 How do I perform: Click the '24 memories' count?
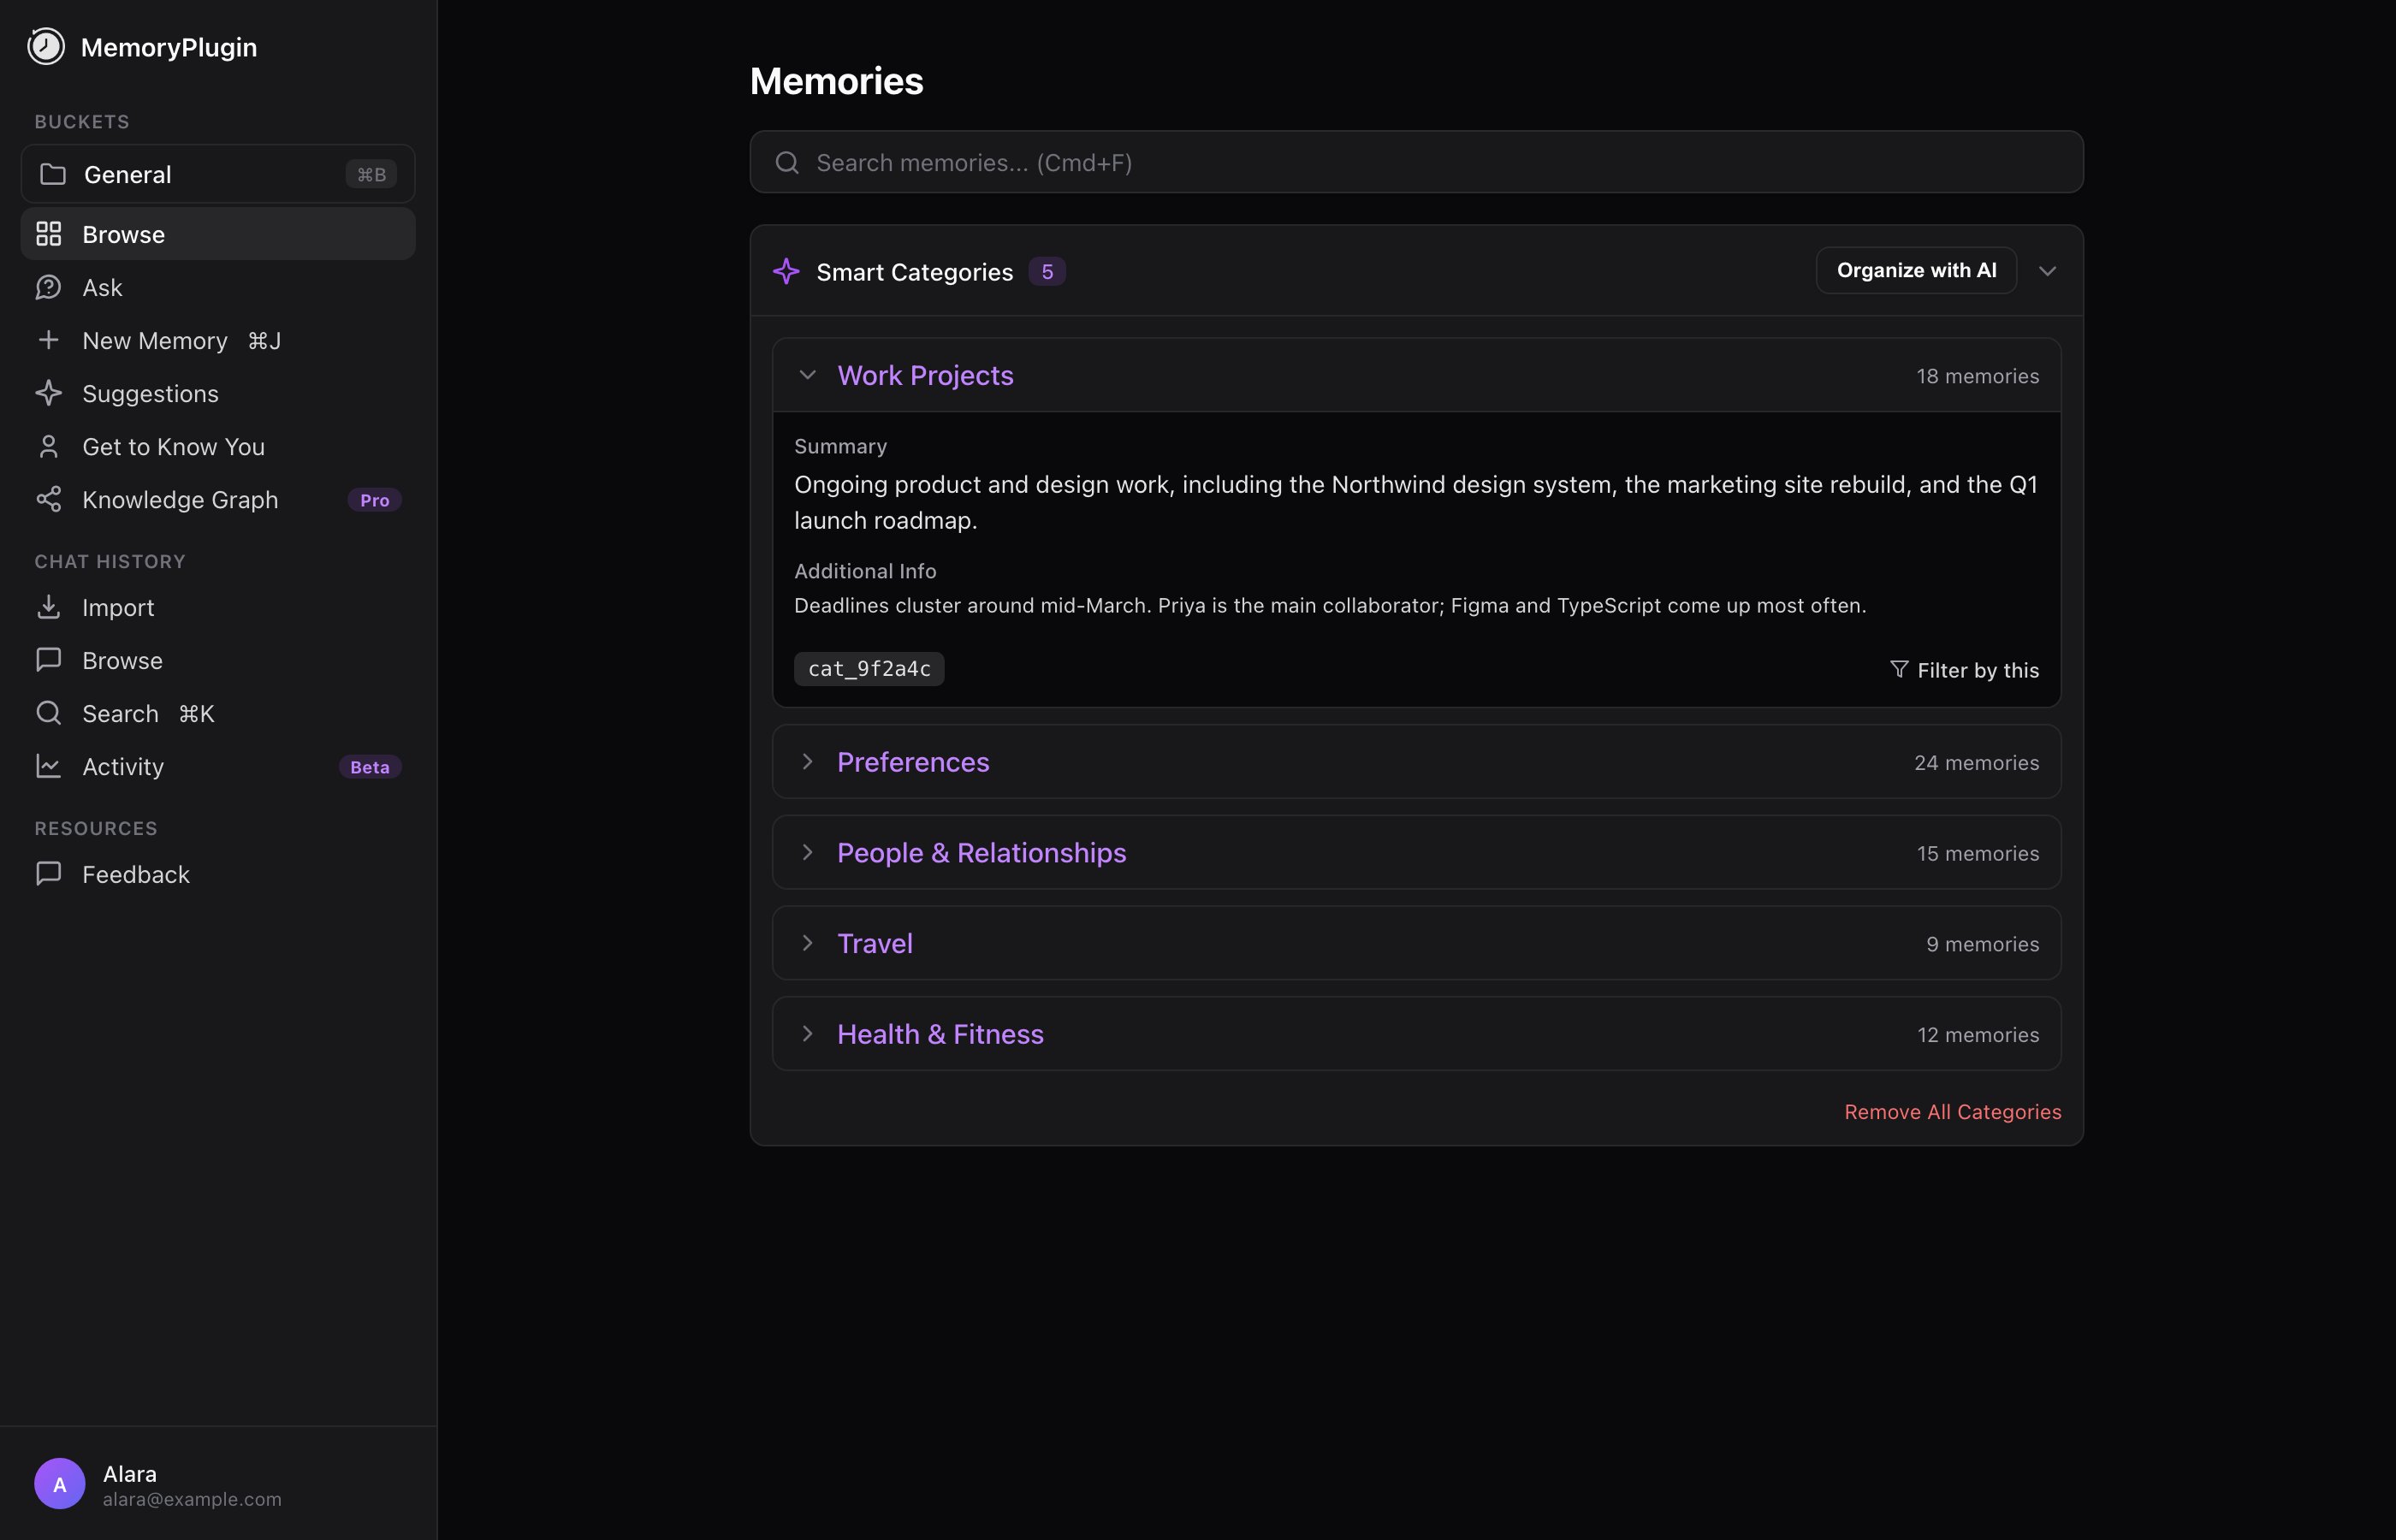(x=1976, y=763)
